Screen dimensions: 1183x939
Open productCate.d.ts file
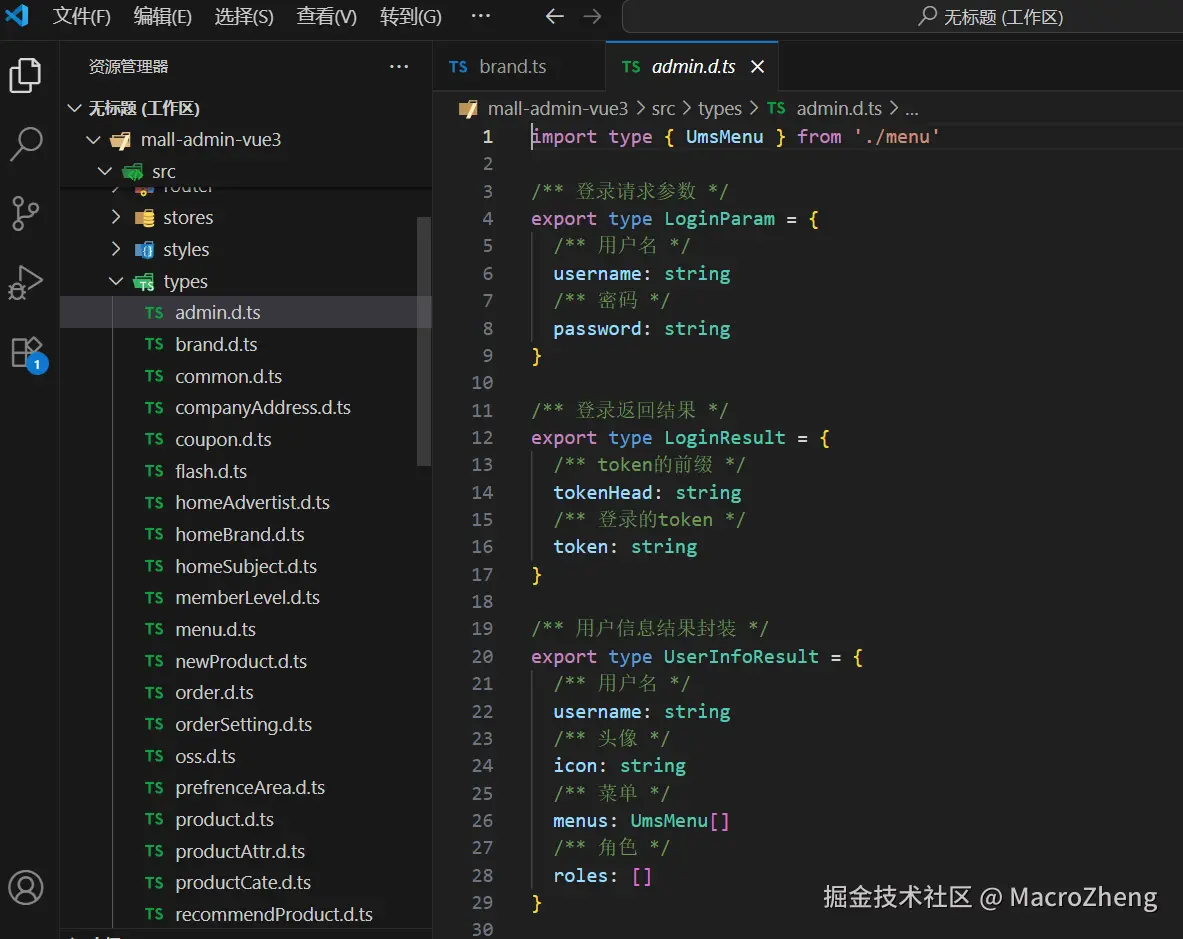(x=246, y=882)
